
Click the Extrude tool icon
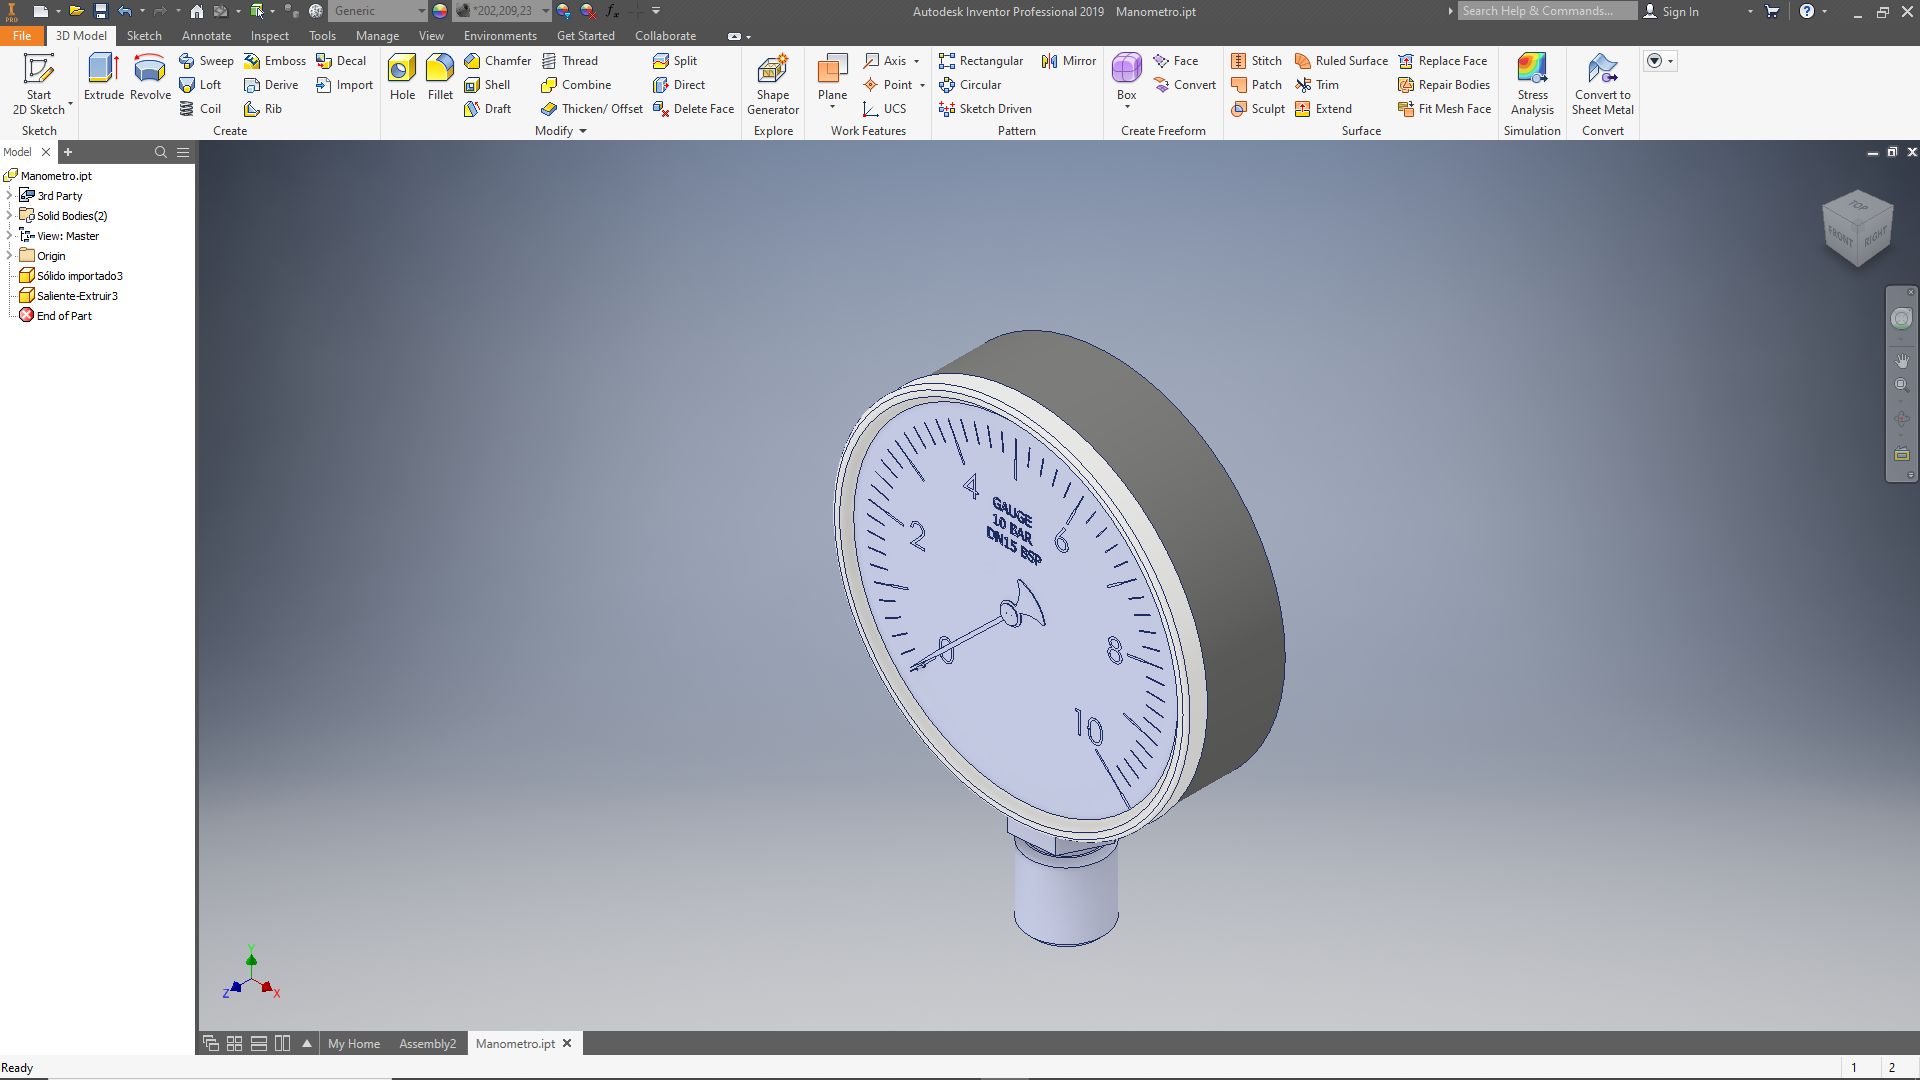pyautogui.click(x=103, y=69)
